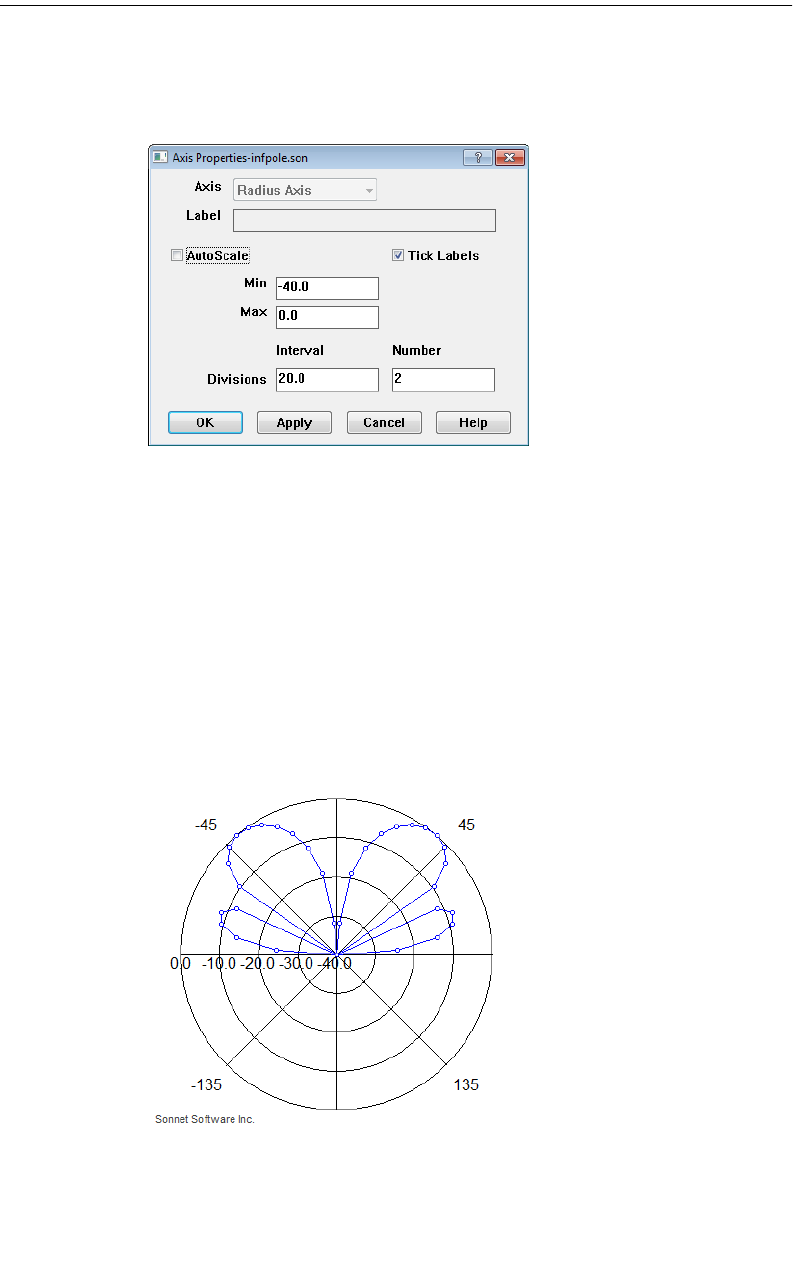Viewport: 793px width, 1269px height.
Task: Click the Apply button
Action: pyautogui.click(x=294, y=422)
